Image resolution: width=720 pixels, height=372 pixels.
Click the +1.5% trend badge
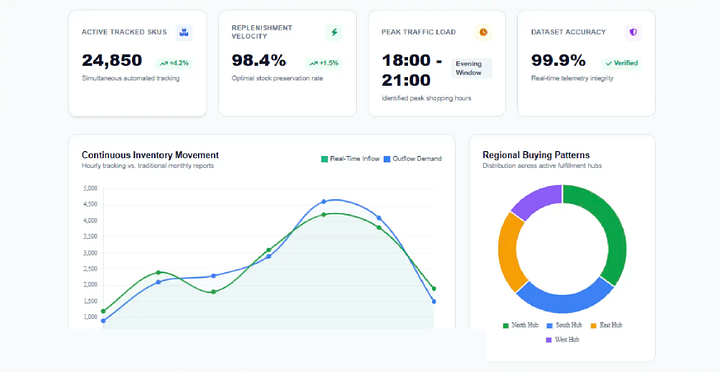(x=324, y=63)
